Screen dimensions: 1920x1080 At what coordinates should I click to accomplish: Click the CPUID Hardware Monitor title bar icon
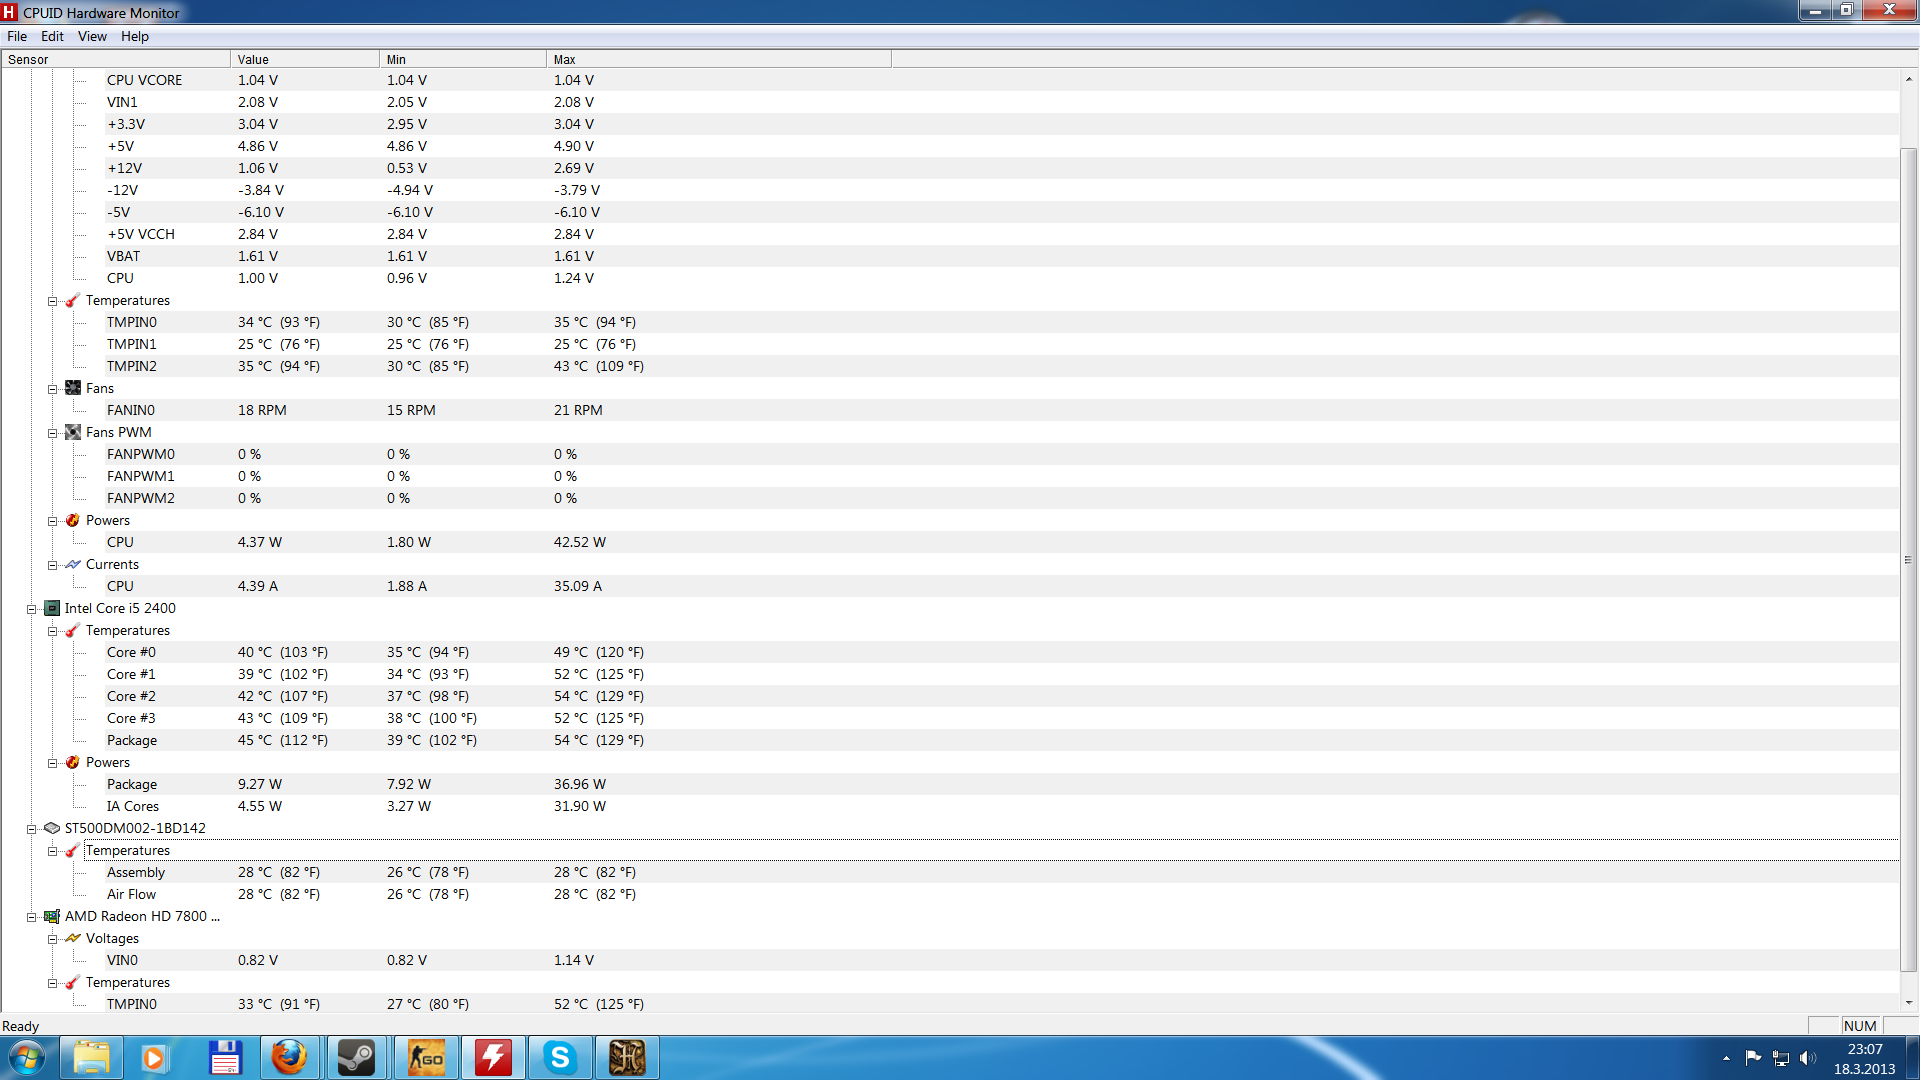pyautogui.click(x=10, y=12)
